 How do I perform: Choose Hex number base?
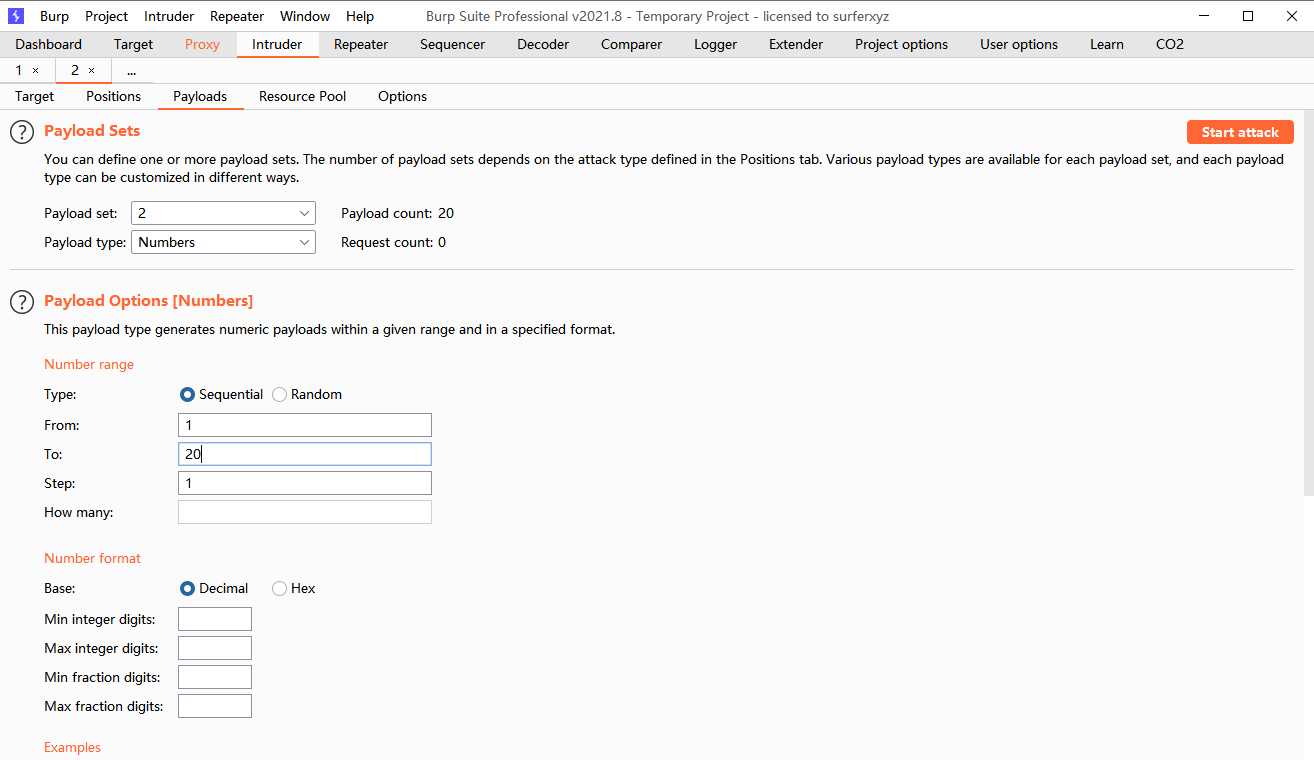(x=279, y=589)
